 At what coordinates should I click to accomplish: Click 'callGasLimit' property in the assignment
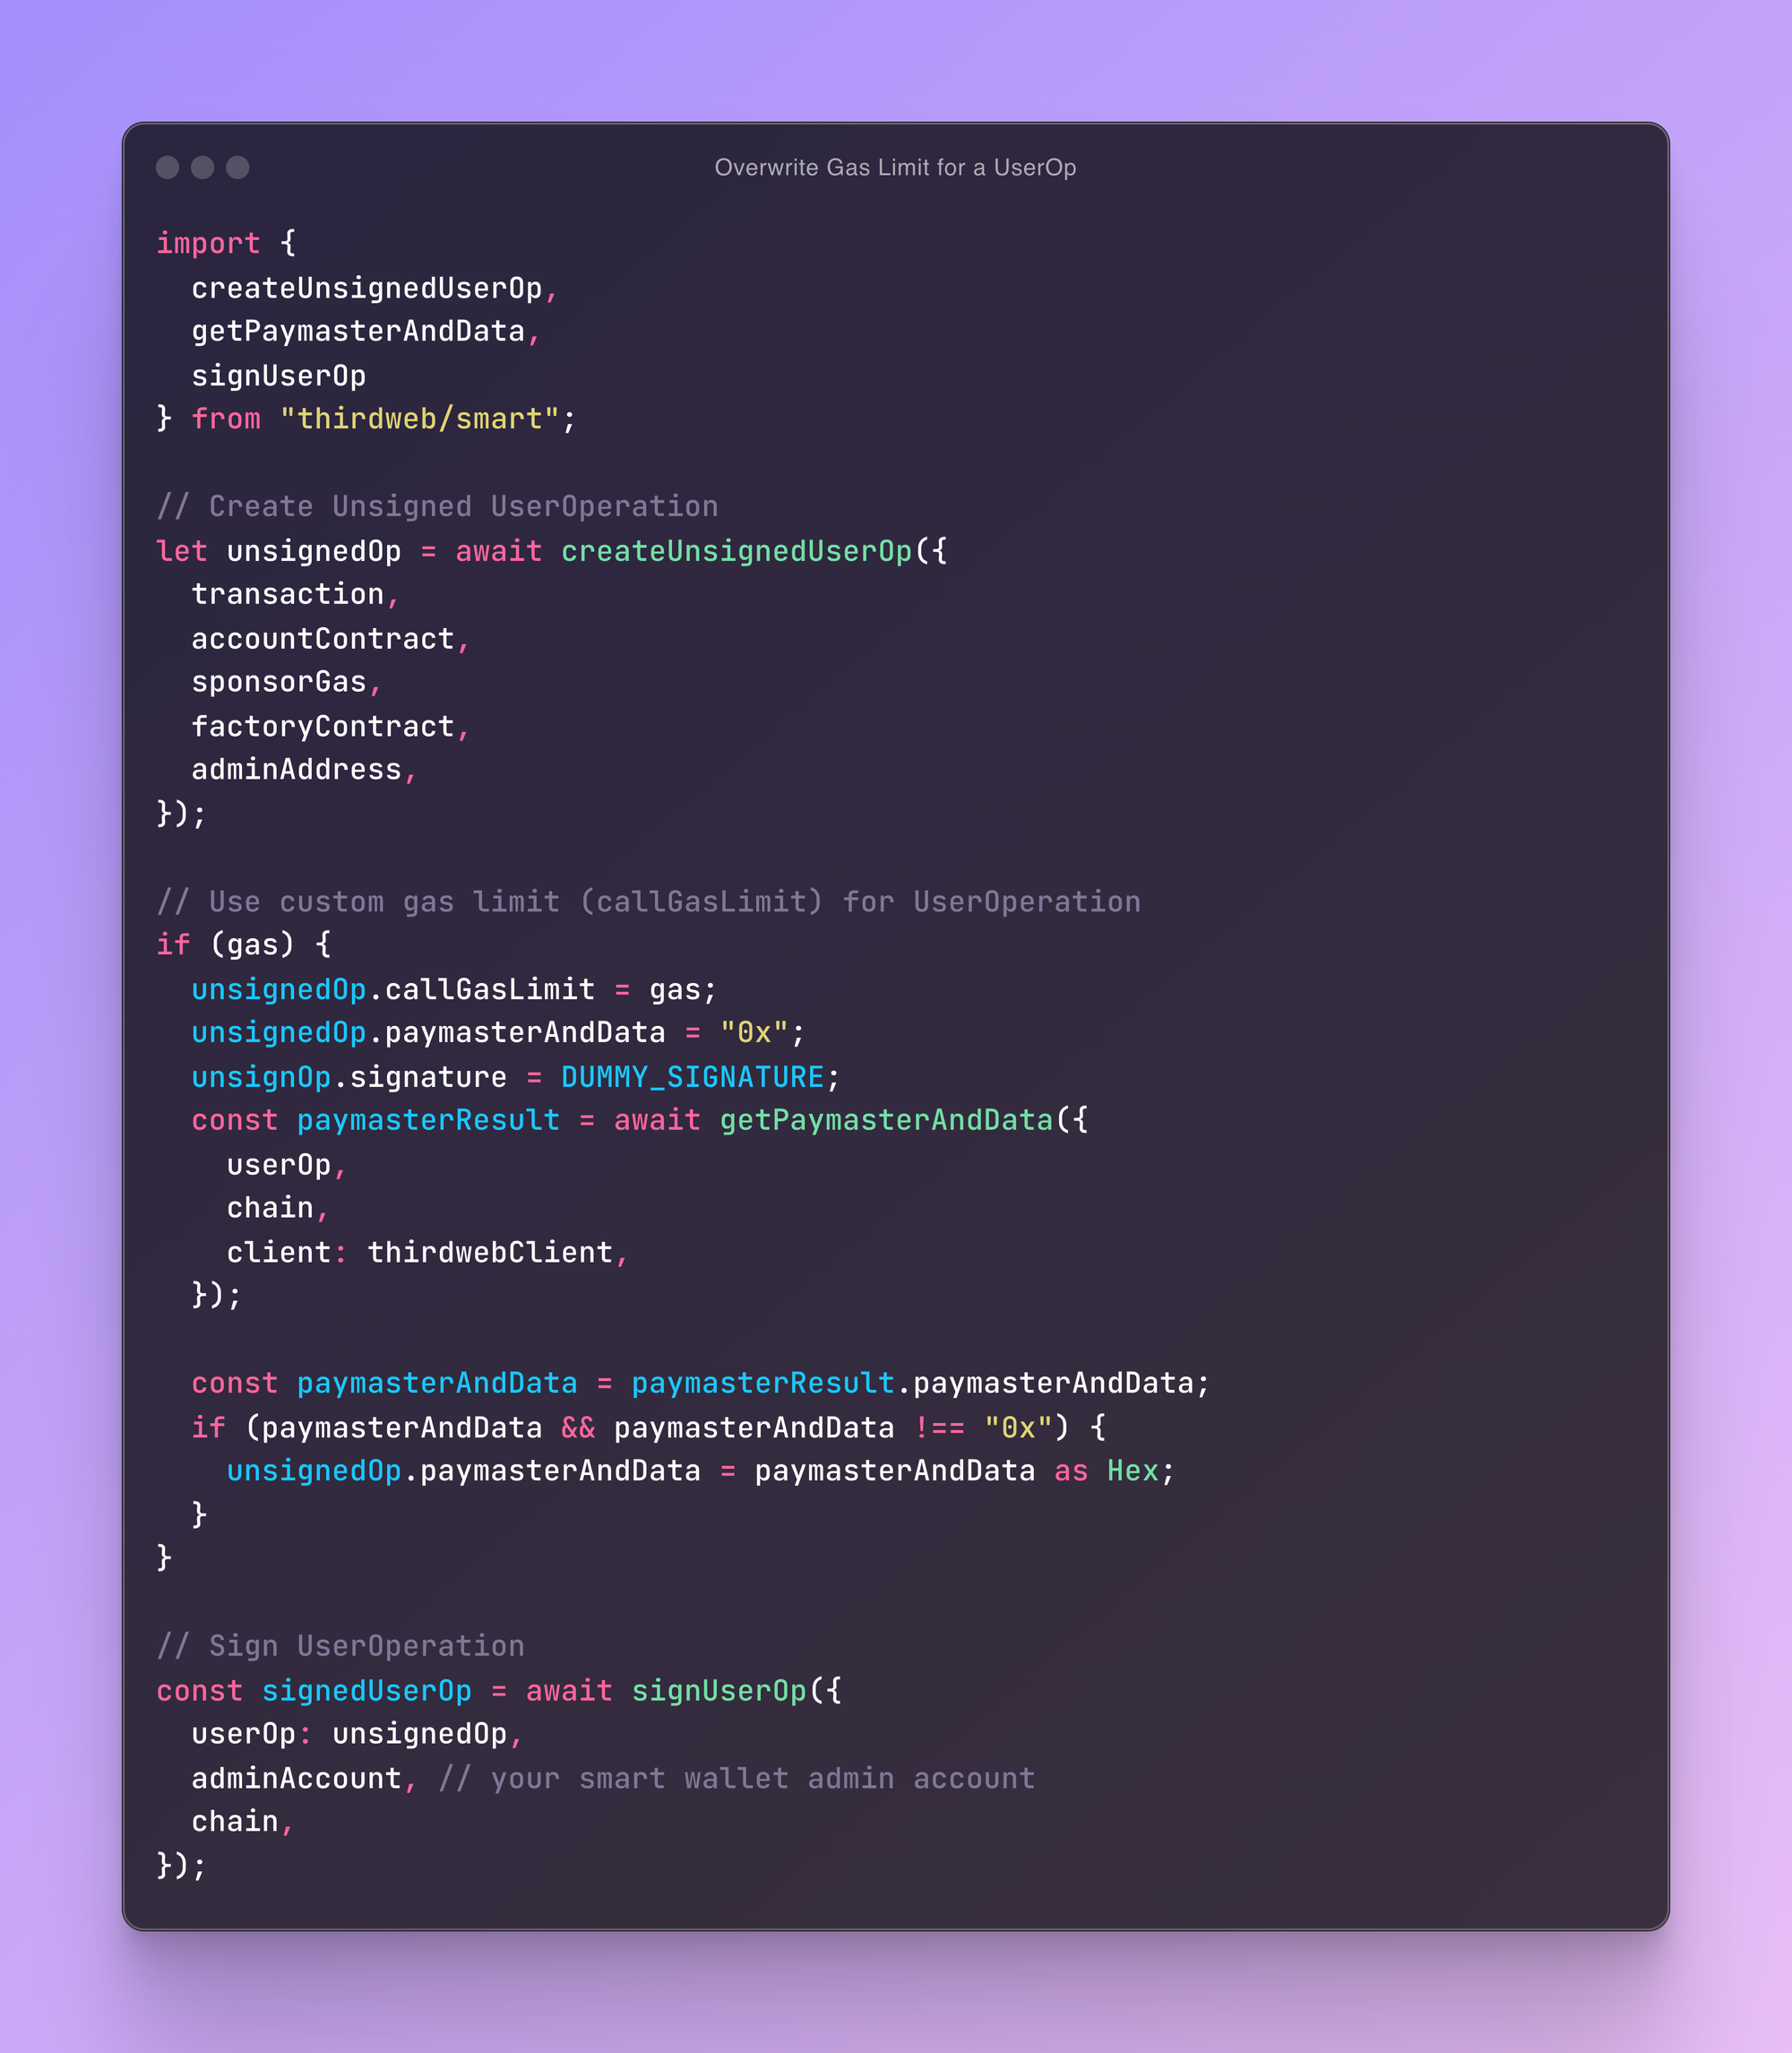[x=490, y=989]
